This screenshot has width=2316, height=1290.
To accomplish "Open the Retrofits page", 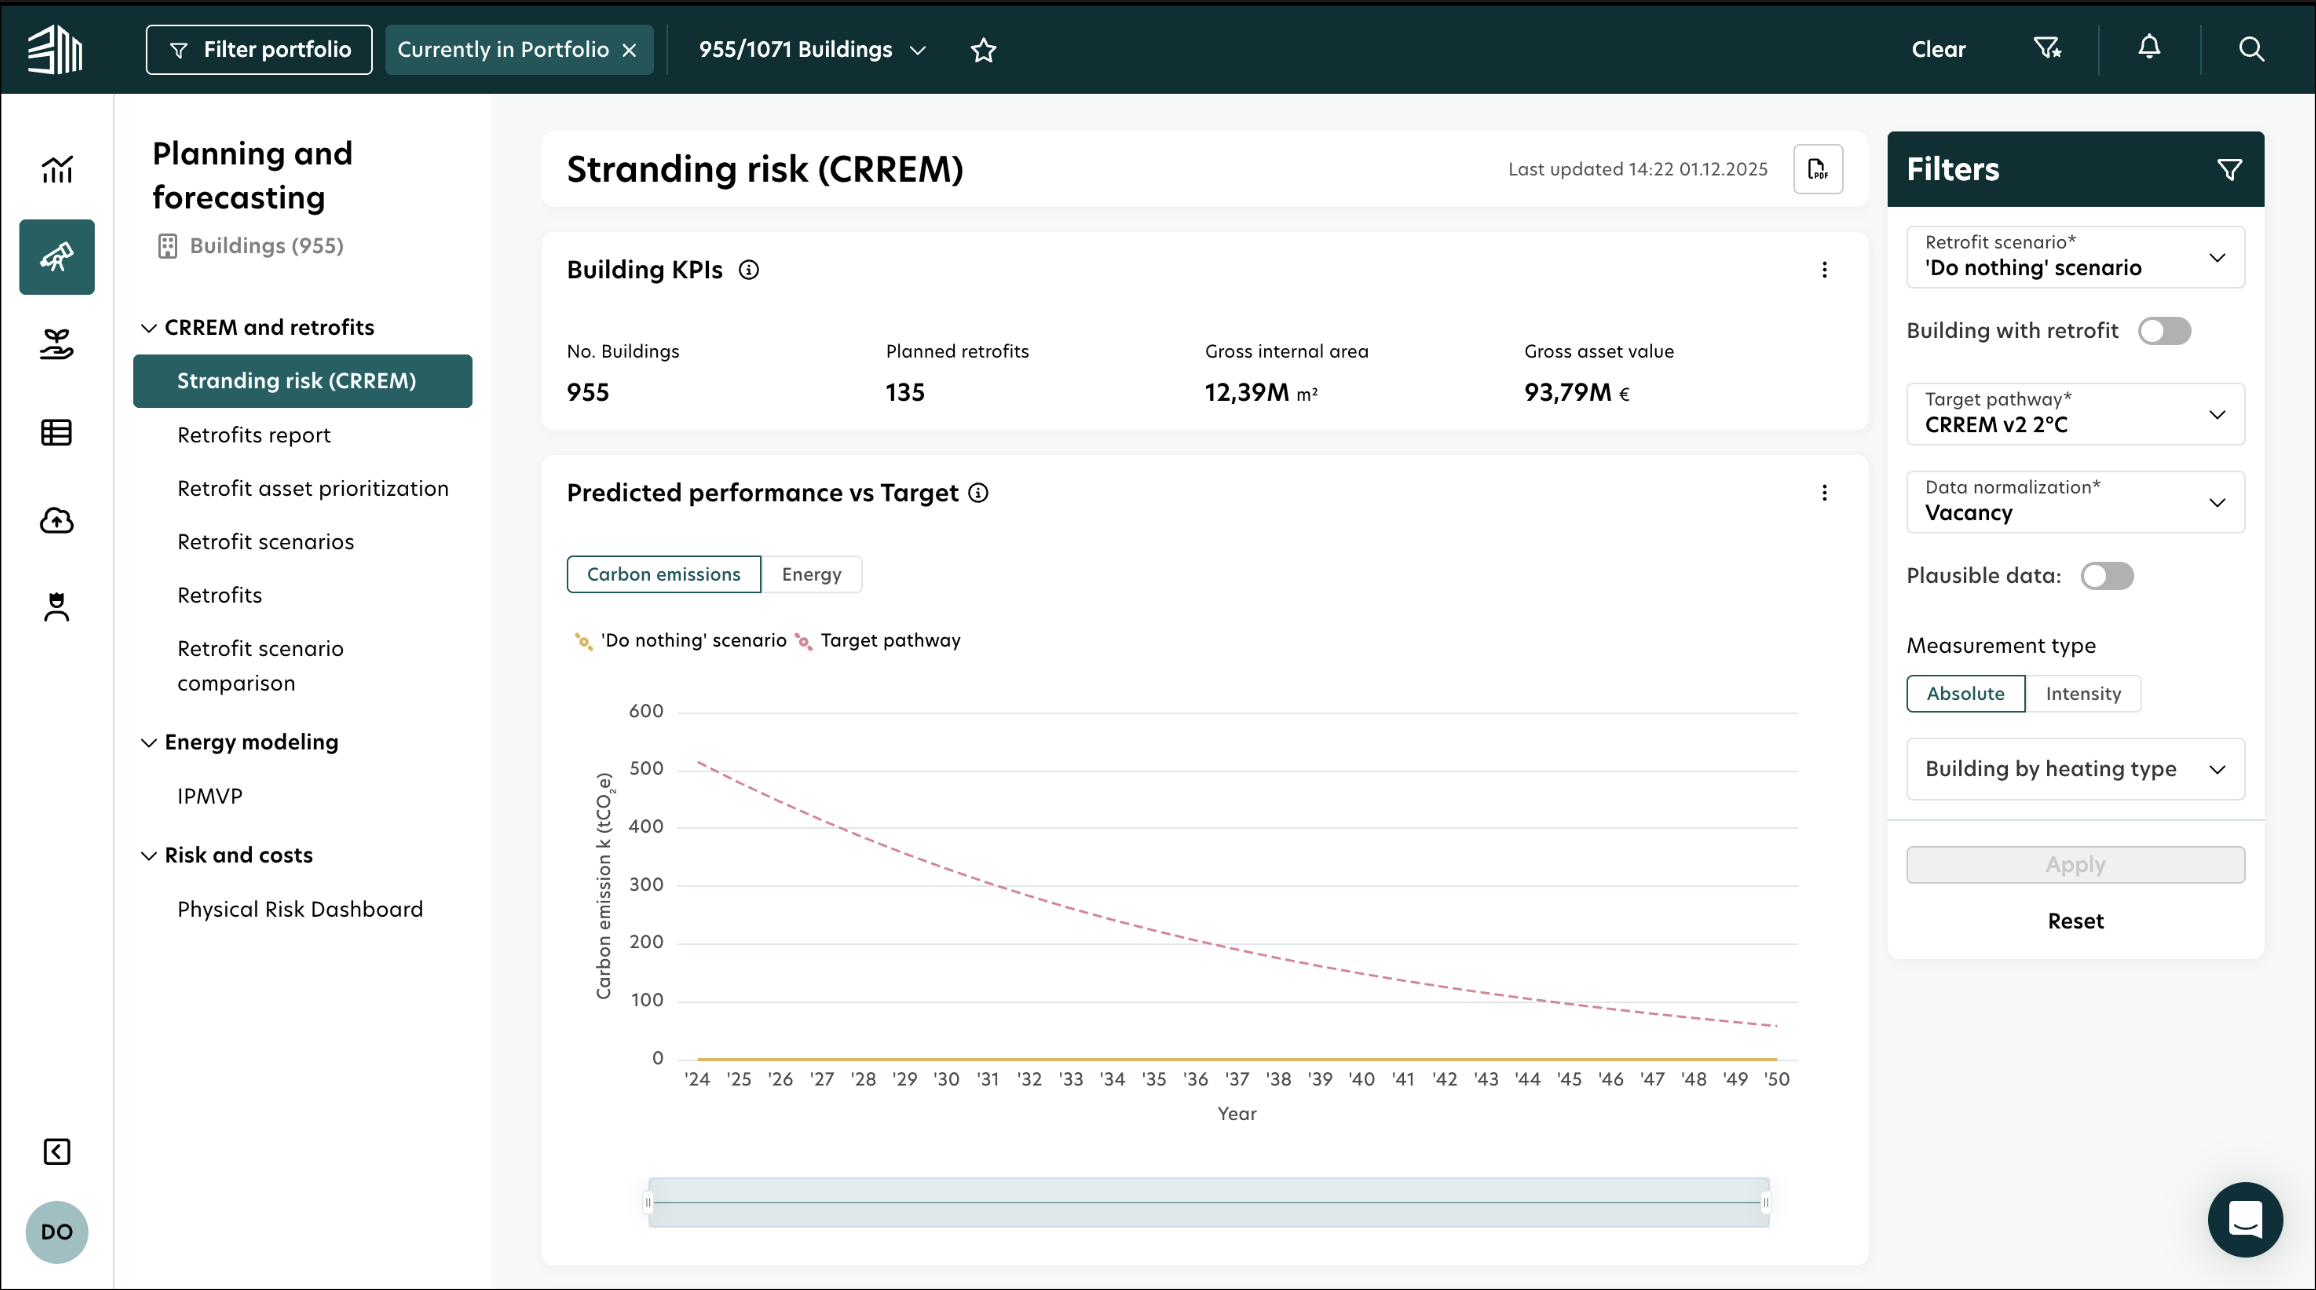I will click(x=220, y=596).
